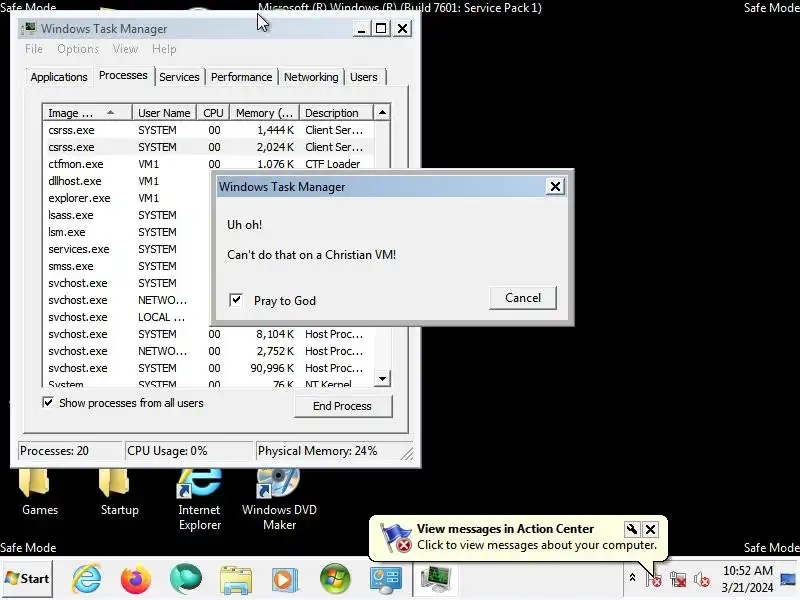The height and width of the screenshot is (600, 800).
Task: Expand the hidden tray icons arrow
Action: tap(632, 578)
